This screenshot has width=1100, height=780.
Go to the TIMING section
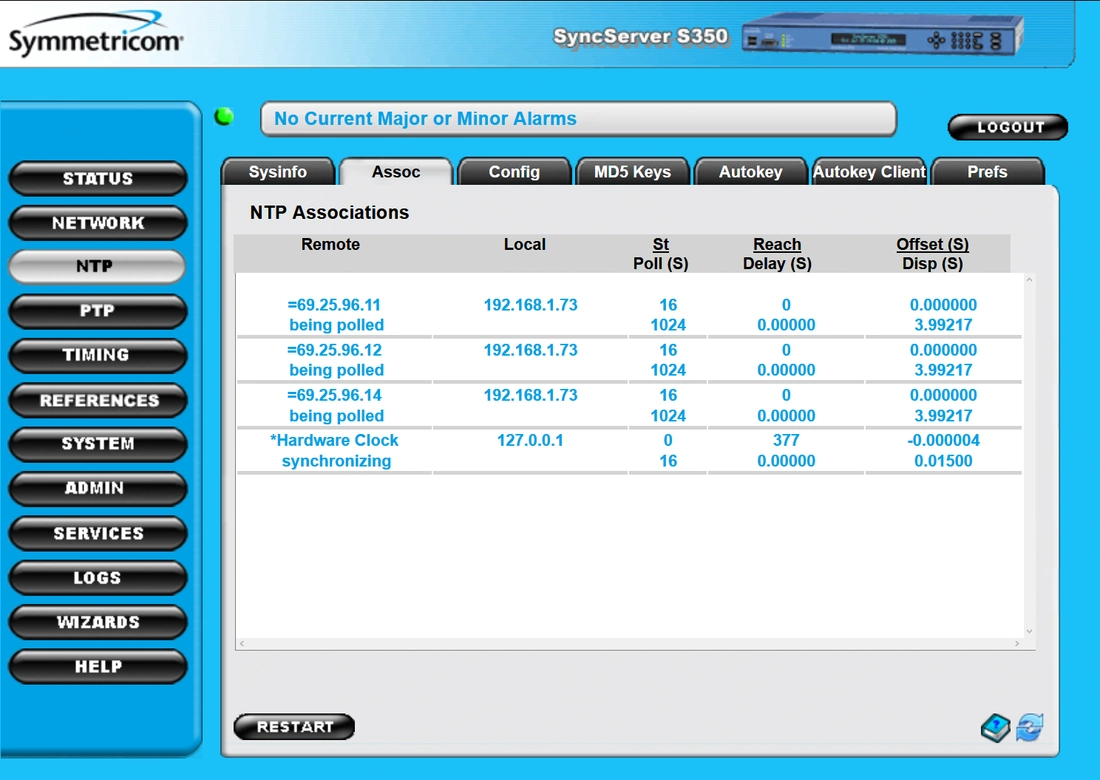pyautogui.click(x=98, y=355)
